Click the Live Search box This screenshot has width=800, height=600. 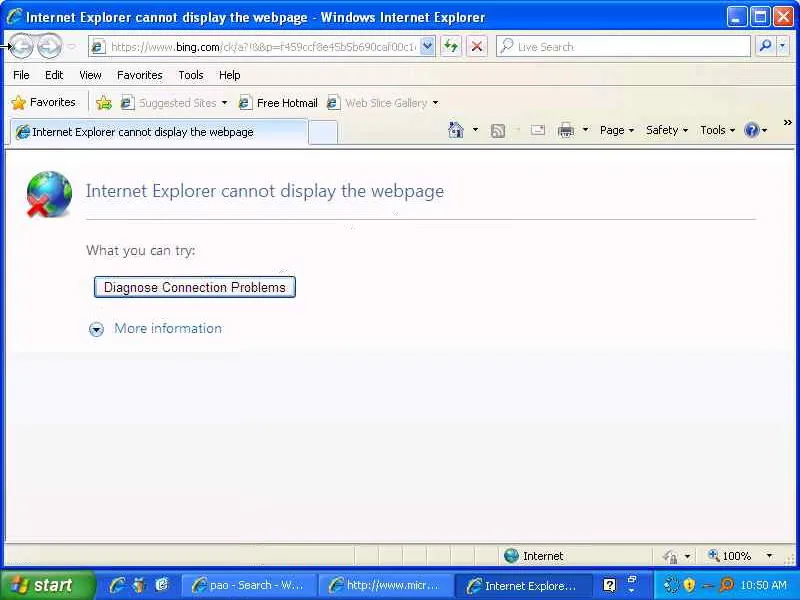pyautogui.click(x=623, y=46)
